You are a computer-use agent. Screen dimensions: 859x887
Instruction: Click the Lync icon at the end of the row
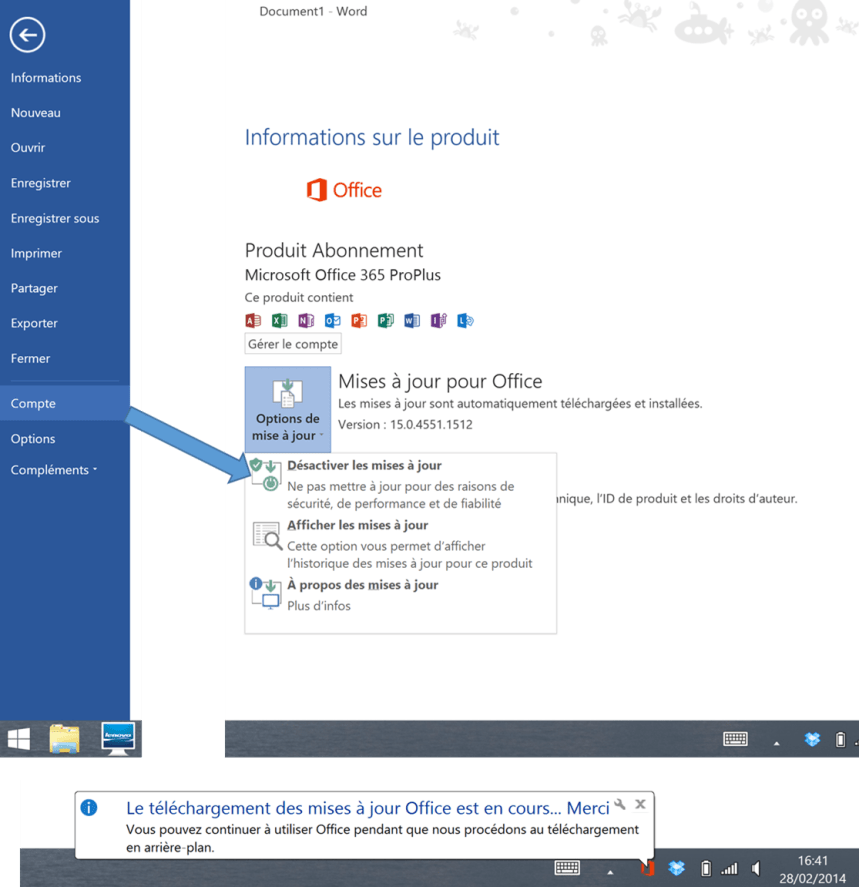point(463,321)
